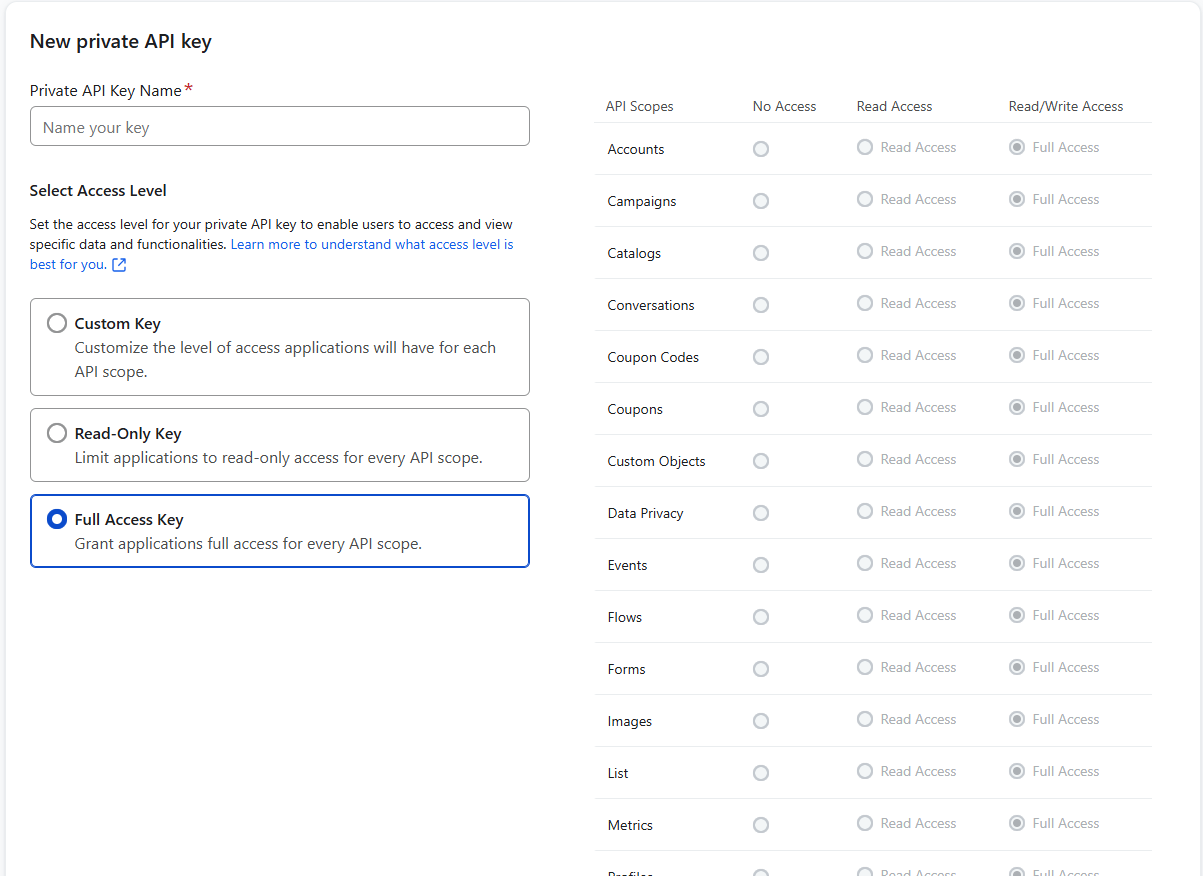Screen dimensions: 1203x876
Task: Choose Read Access for Campaigns scope
Action: [865, 199]
